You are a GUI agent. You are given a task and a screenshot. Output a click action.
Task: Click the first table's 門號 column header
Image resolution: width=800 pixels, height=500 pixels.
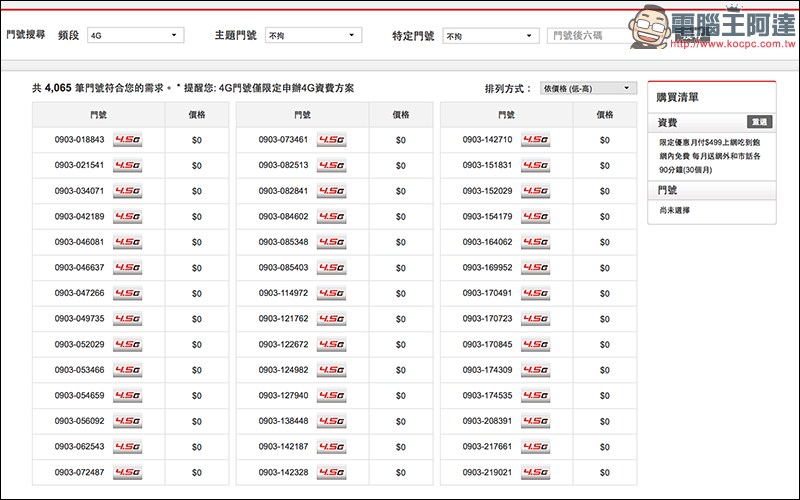point(98,115)
